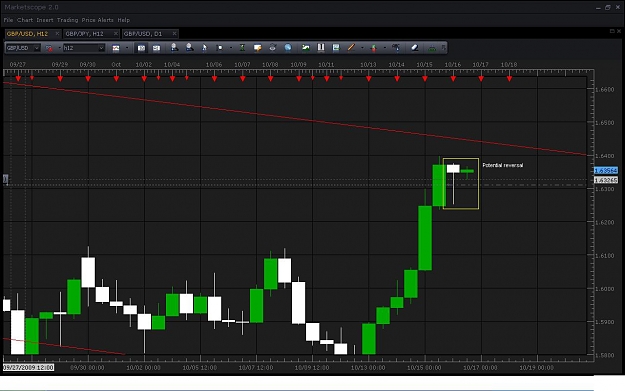The image size is (625, 391).
Task: Open the h12 timeframe dropdown
Action: click(x=101, y=48)
